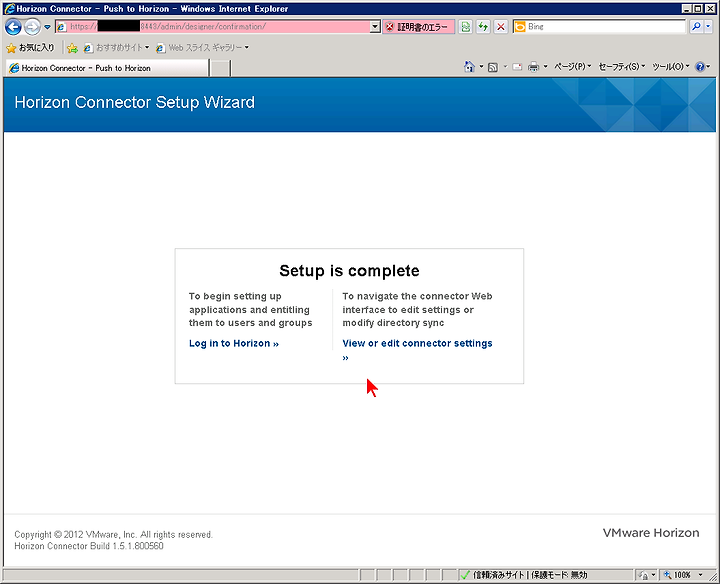Screen dimensions: 720x584
Task: Click the Horizon Connector Setup Wizard title
Action: pyautogui.click(x=135, y=102)
